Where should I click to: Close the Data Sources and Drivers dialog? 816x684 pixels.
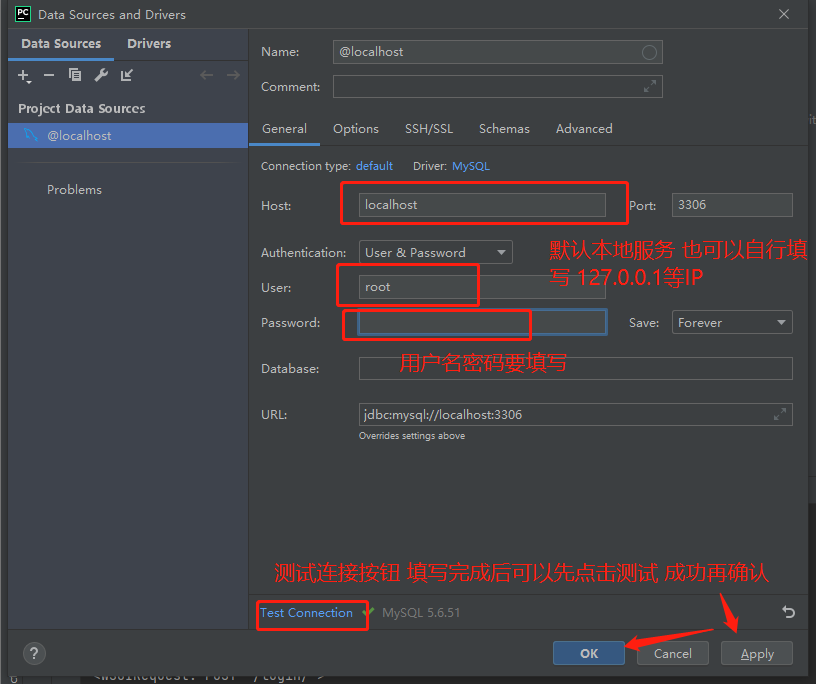pos(784,14)
